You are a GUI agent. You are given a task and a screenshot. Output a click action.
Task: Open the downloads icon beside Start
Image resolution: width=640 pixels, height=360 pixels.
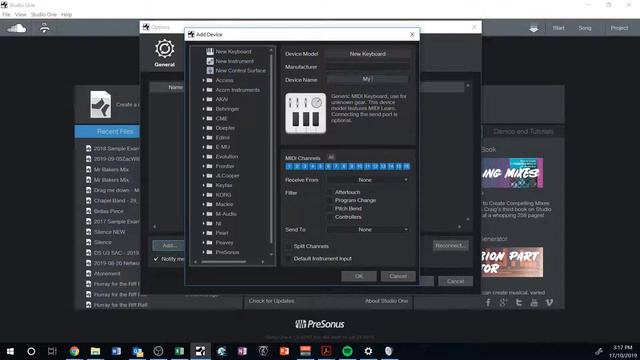(x=533, y=28)
